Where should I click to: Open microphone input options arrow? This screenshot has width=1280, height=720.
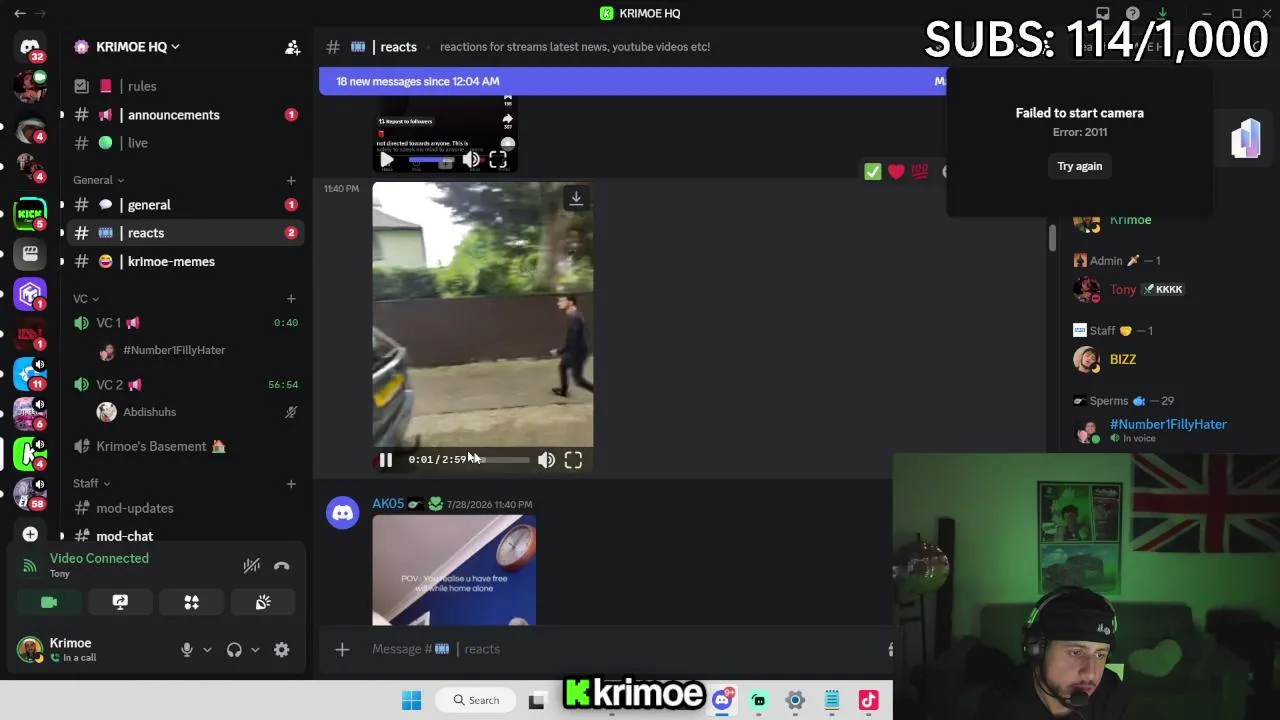pyautogui.click(x=207, y=650)
